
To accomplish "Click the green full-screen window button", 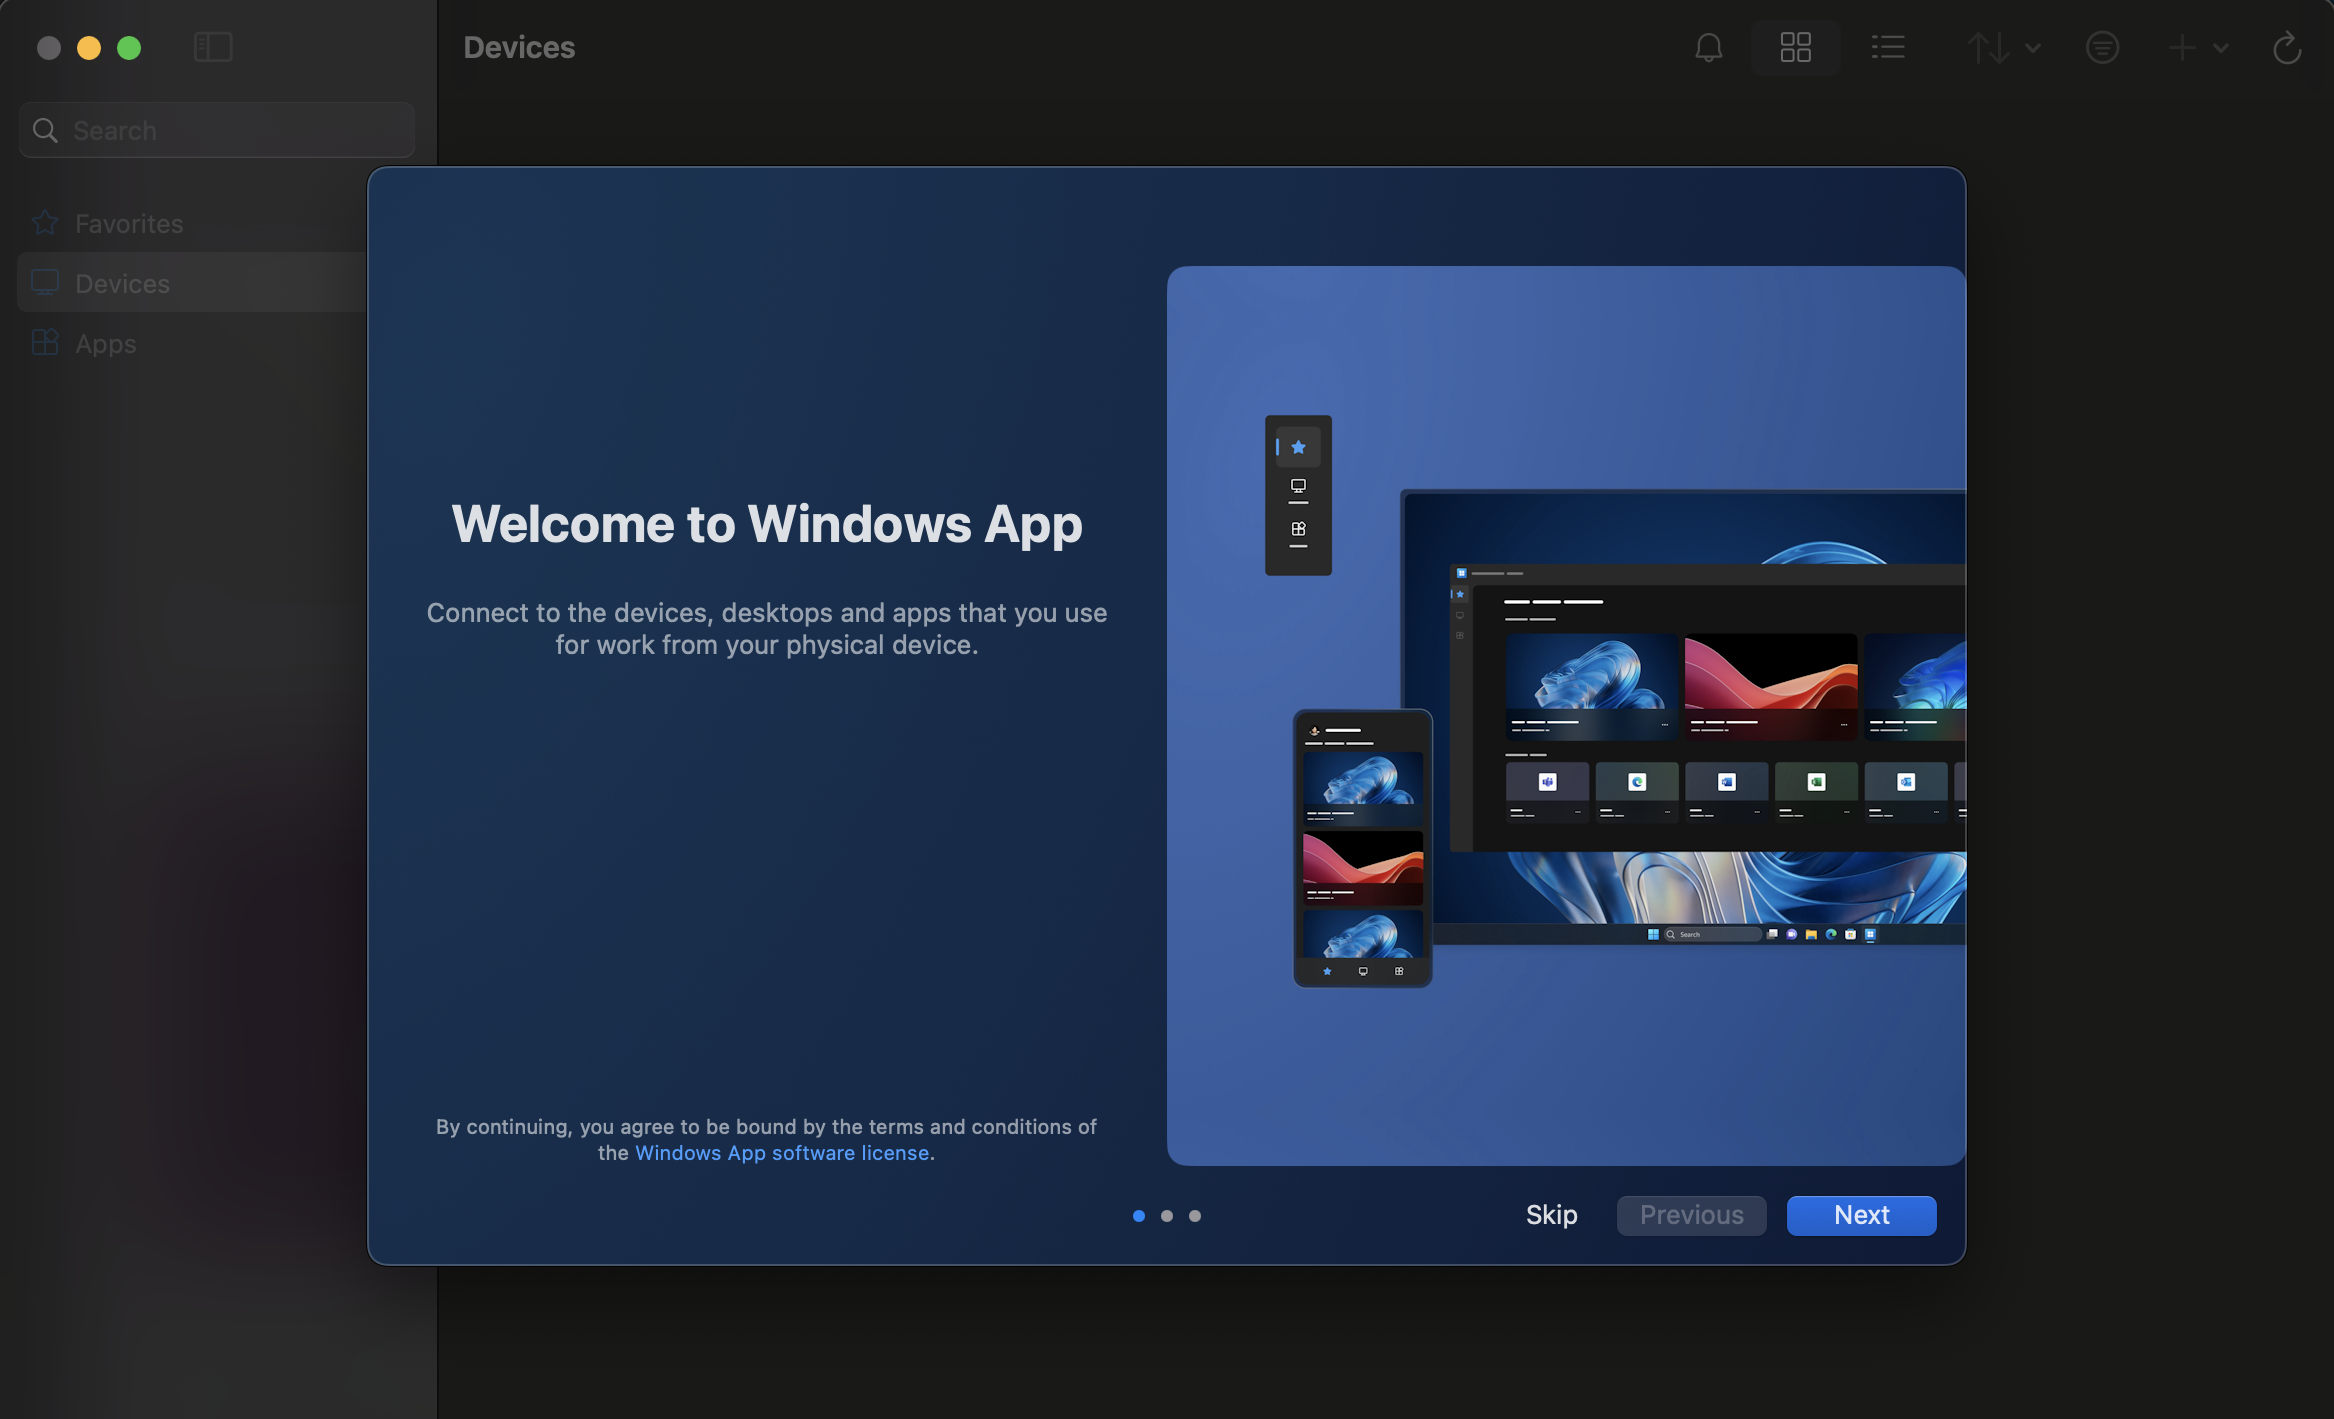I will point(129,48).
